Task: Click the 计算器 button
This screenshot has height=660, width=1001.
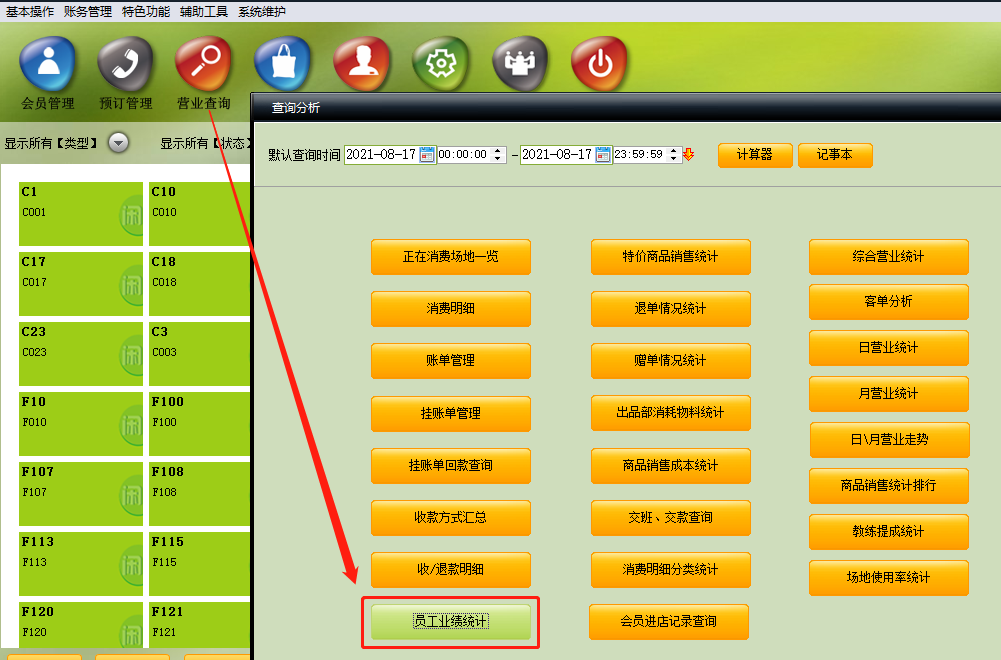Action: [x=755, y=155]
